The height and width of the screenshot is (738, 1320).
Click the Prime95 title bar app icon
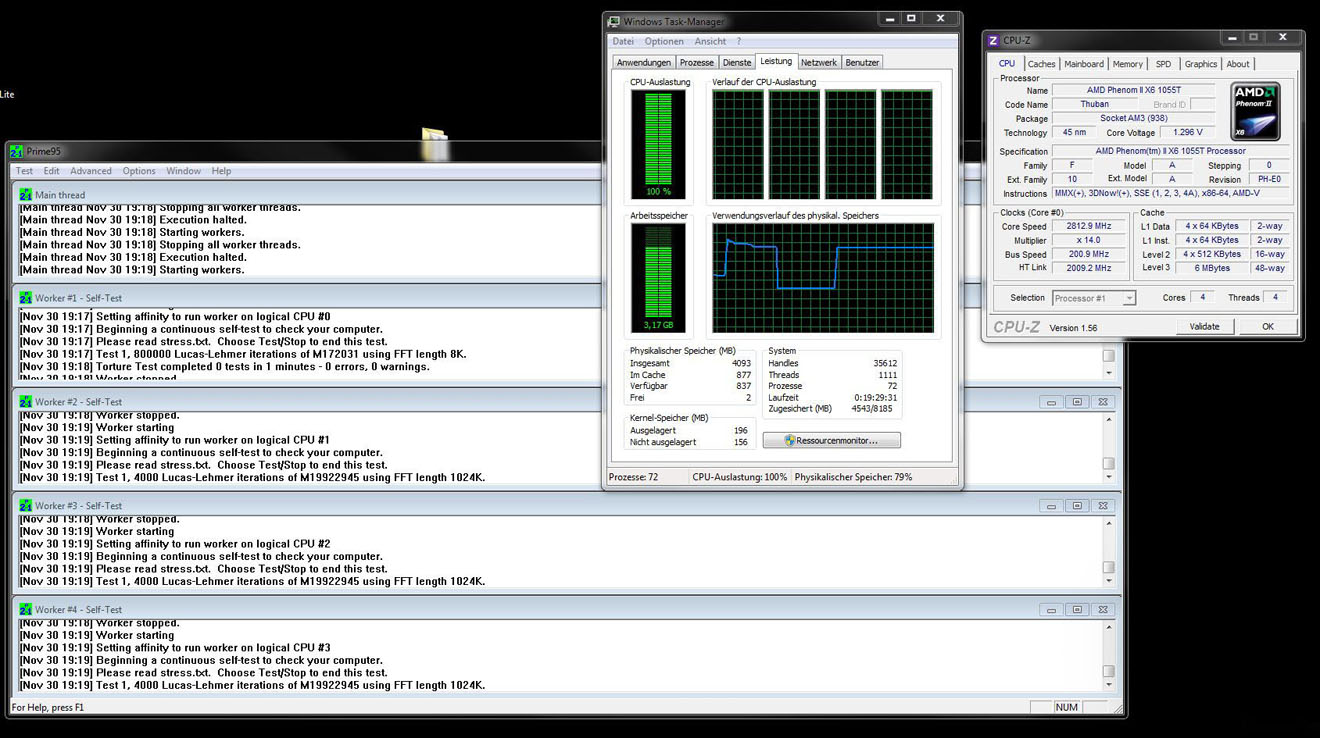coord(16,151)
